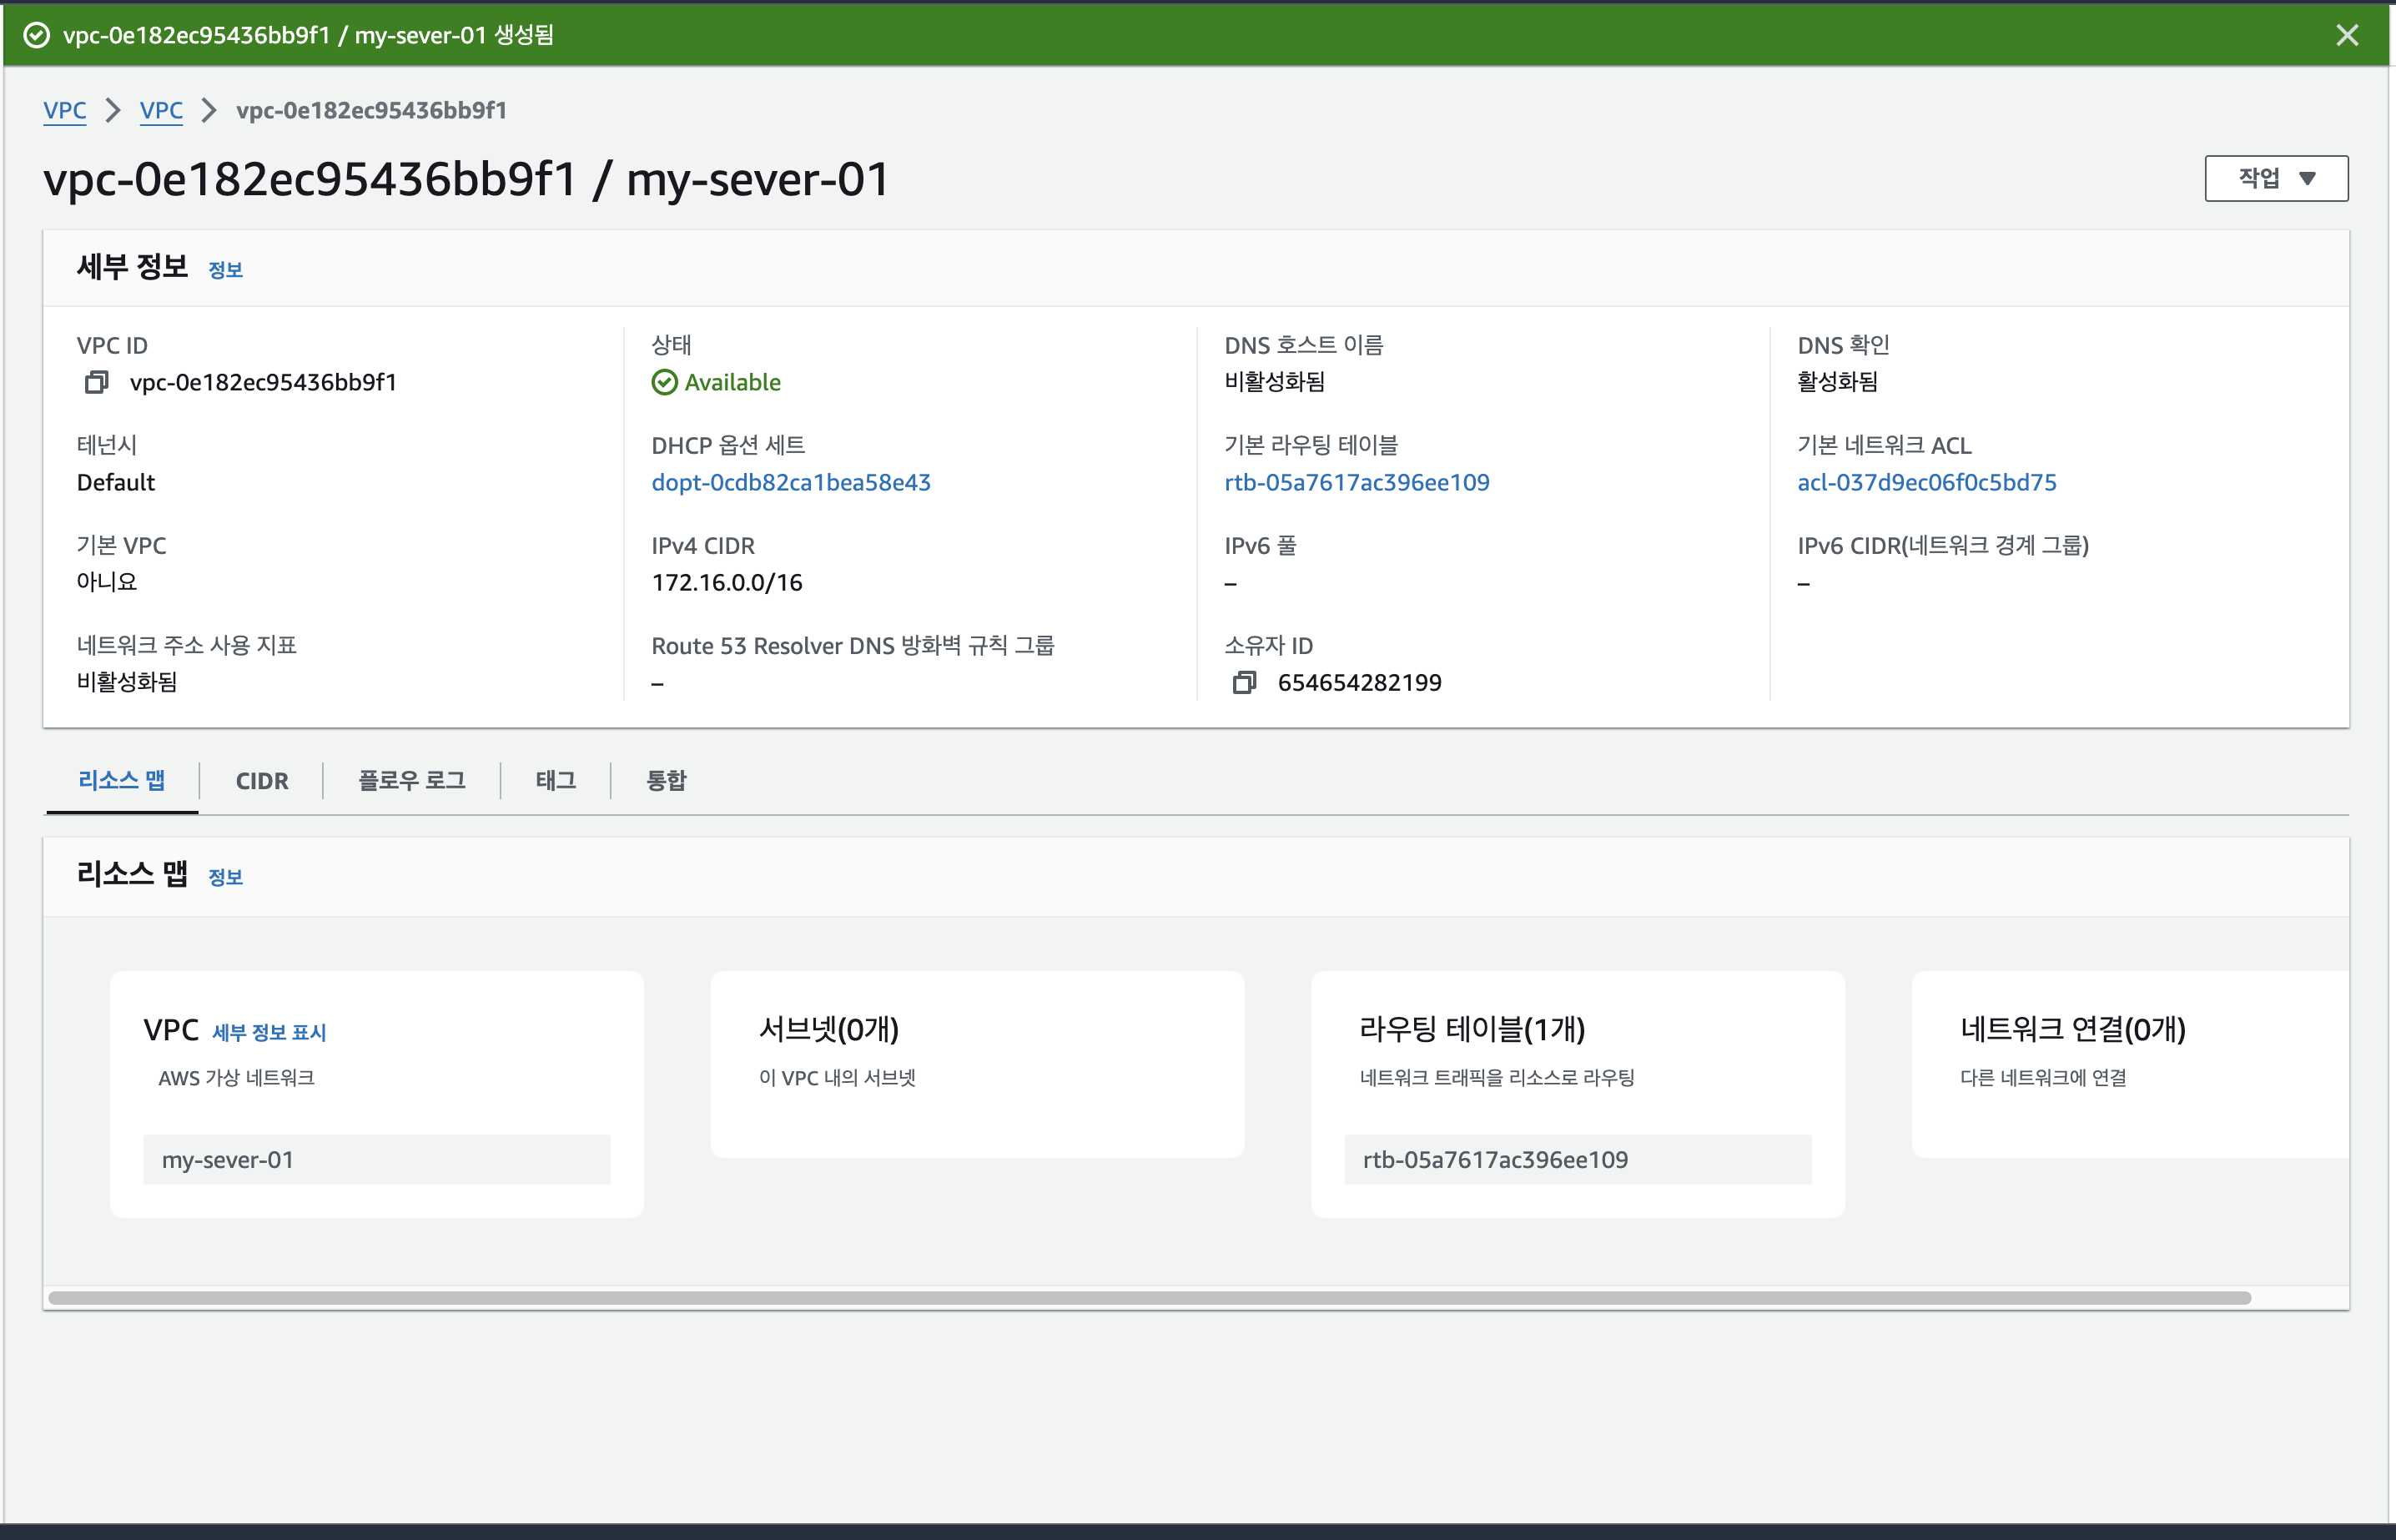This screenshot has width=2396, height=1540.
Task: Dismiss the green success banner
Action: pyautogui.click(x=2346, y=36)
